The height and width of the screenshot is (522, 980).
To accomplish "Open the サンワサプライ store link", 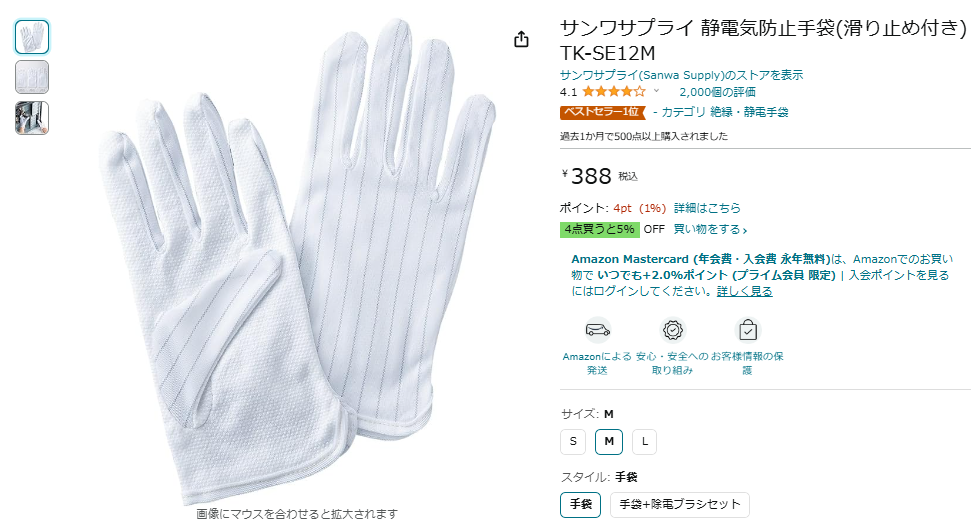I will [681, 75].
